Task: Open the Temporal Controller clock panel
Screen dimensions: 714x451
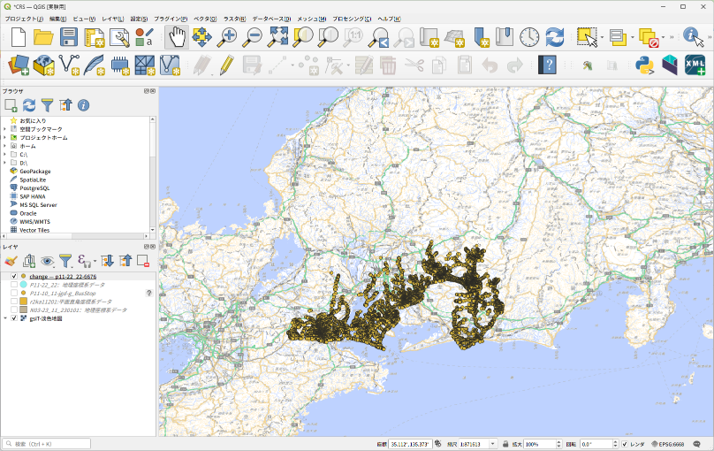Action: tap(528, 38)
